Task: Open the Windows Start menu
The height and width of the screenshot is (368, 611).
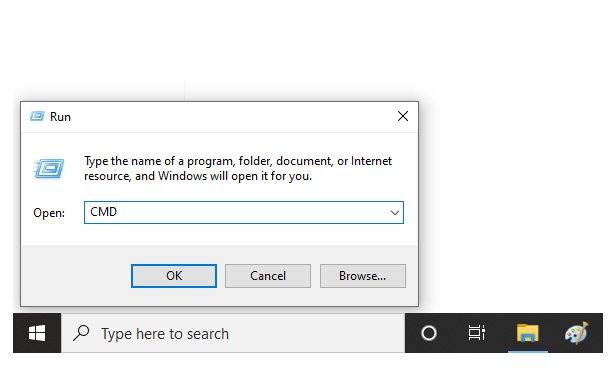Action: point(37,333)
